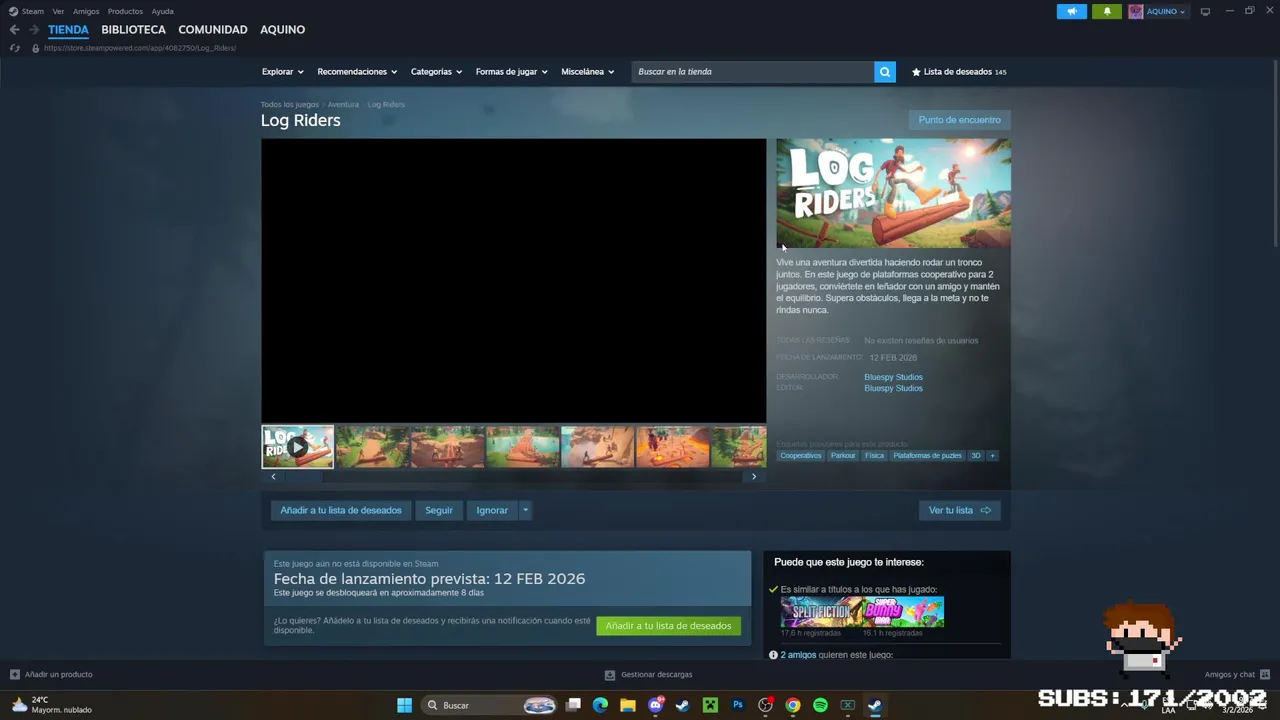Open the Ayuda menu

(162, 12)
